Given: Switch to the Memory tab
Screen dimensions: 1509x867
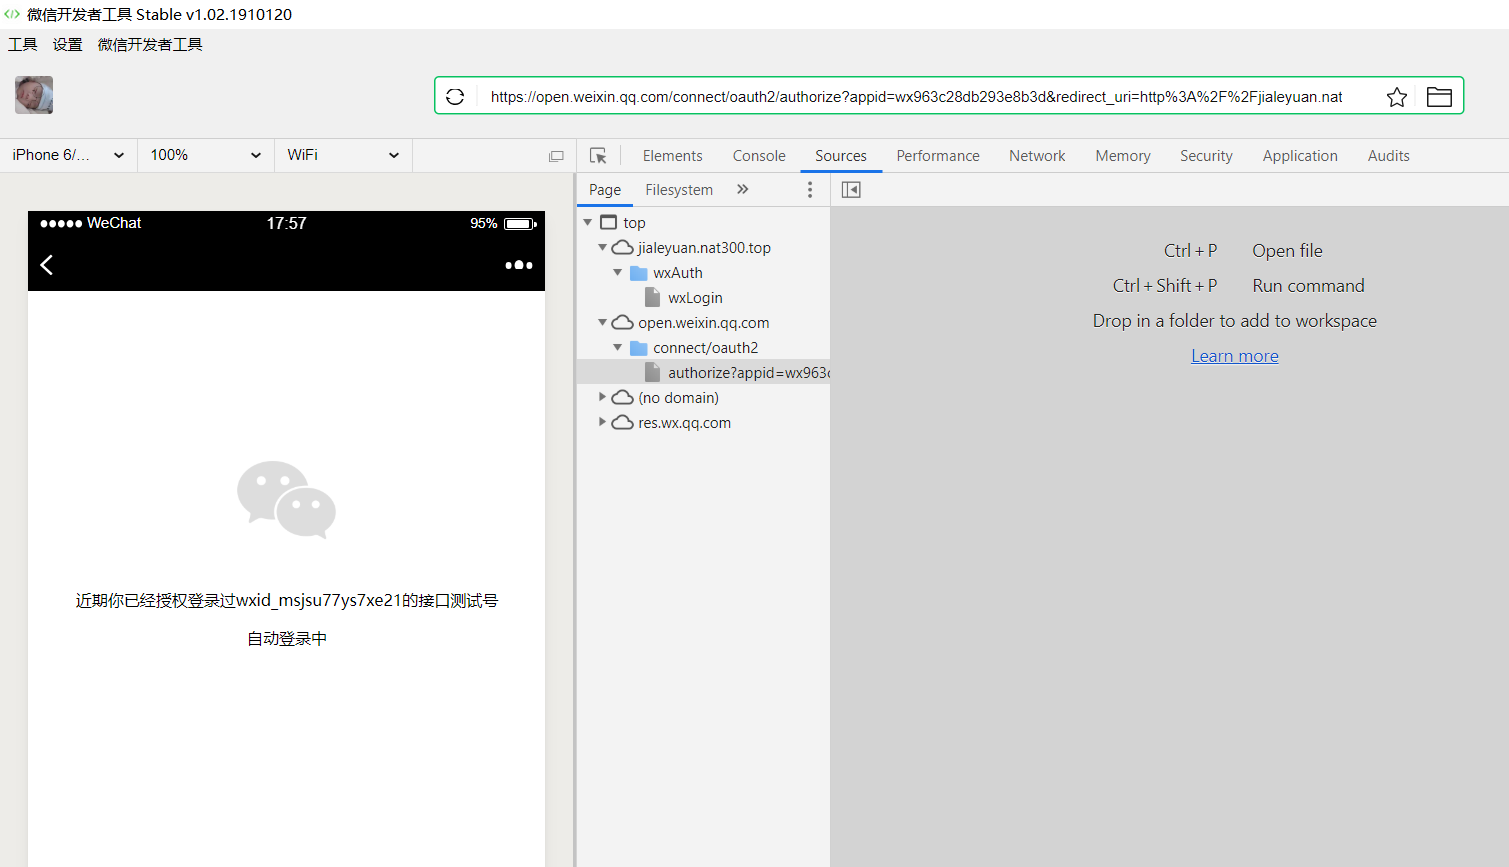Looking at the screenshot, I should click(x=1123, y=156).
